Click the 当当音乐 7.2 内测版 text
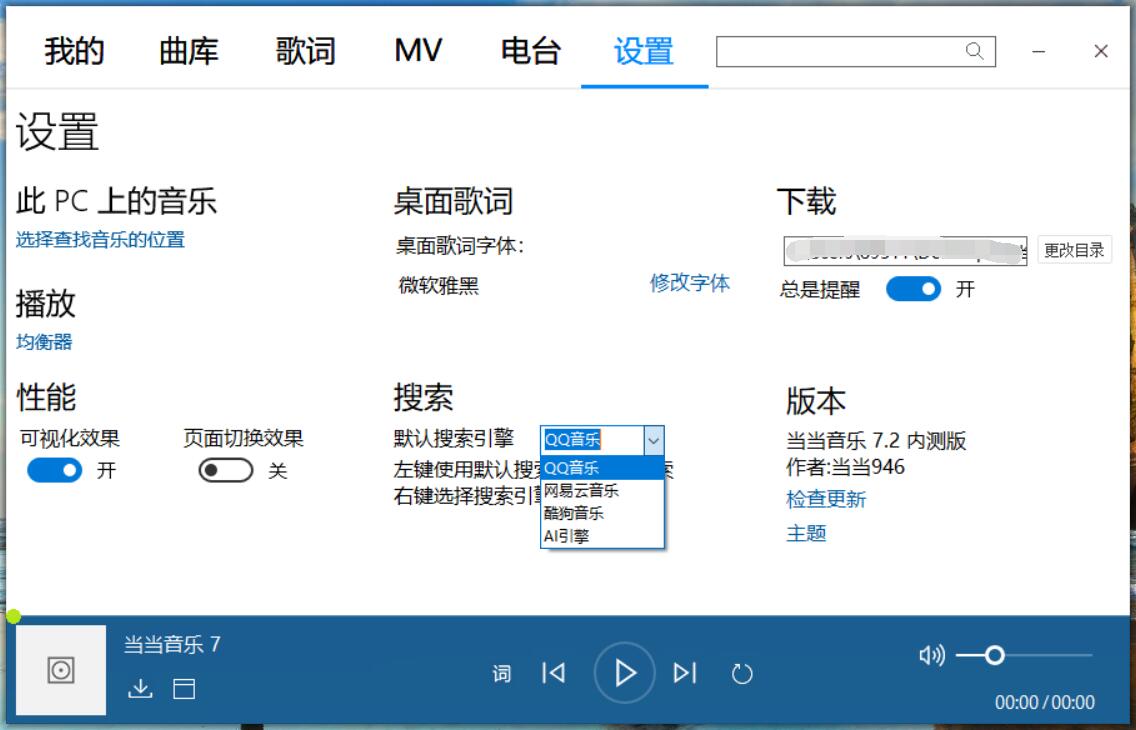 coord(876,441)
